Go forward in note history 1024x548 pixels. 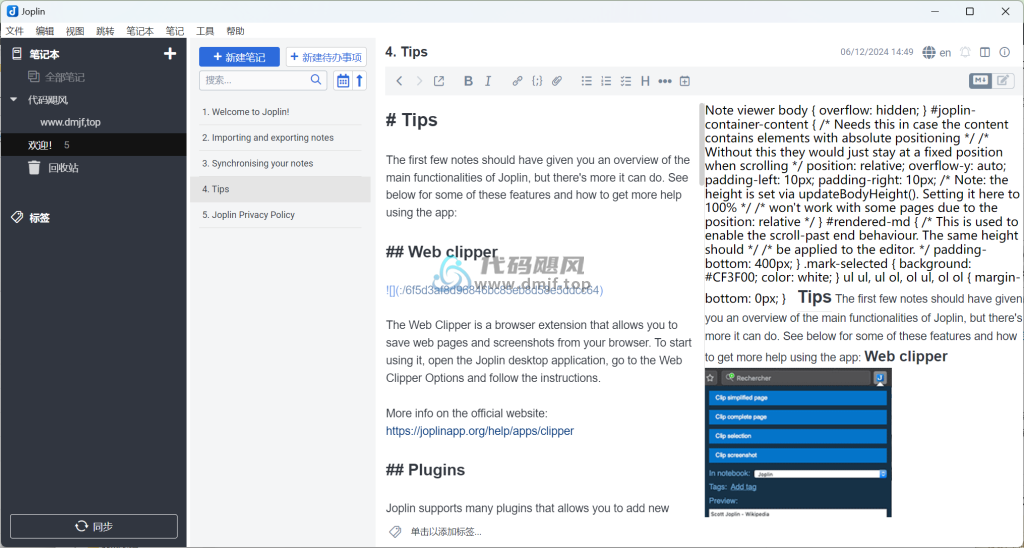point(419,81)
